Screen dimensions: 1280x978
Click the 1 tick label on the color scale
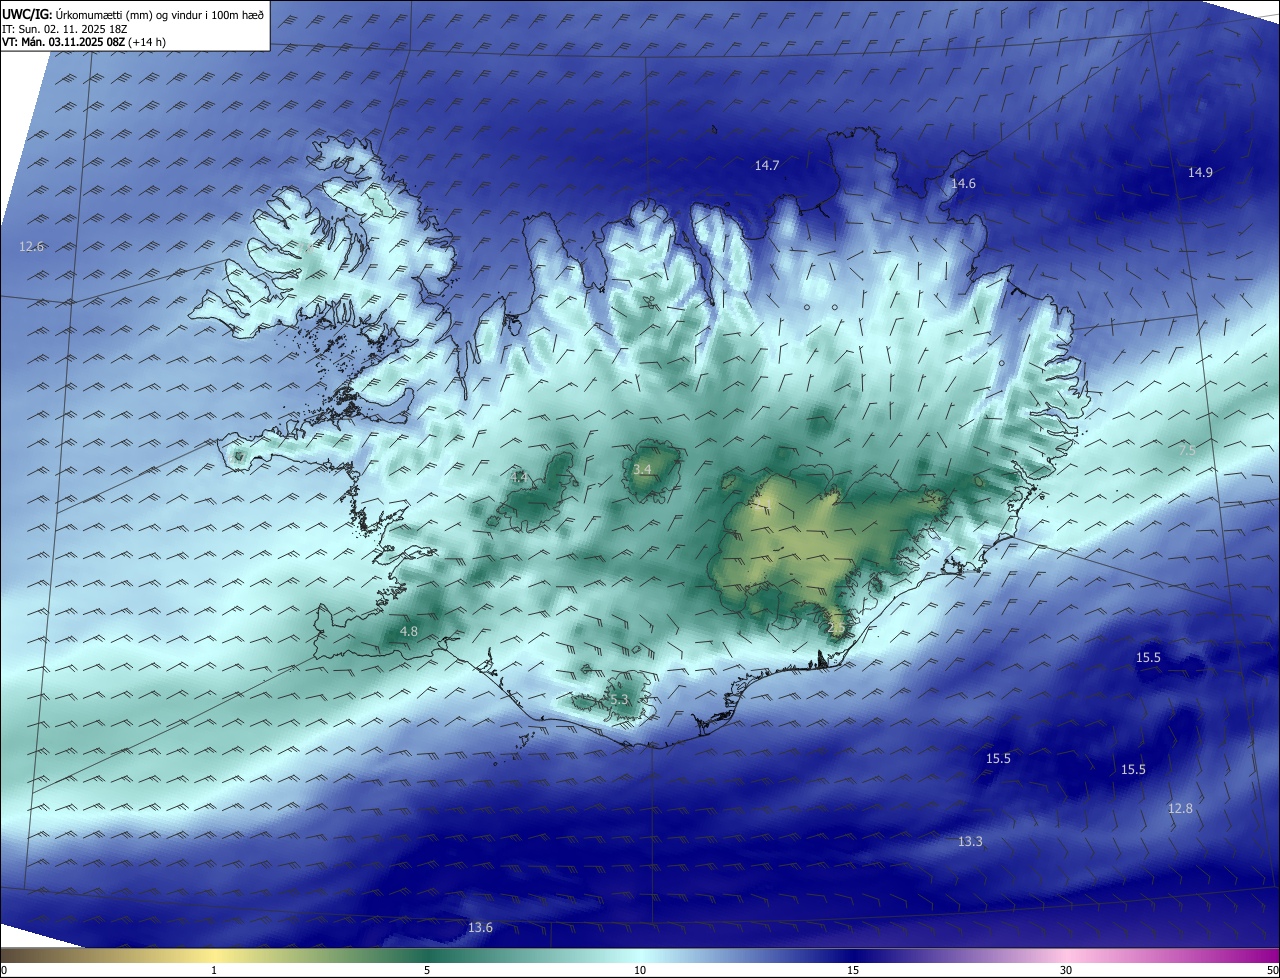click(214, 970)
